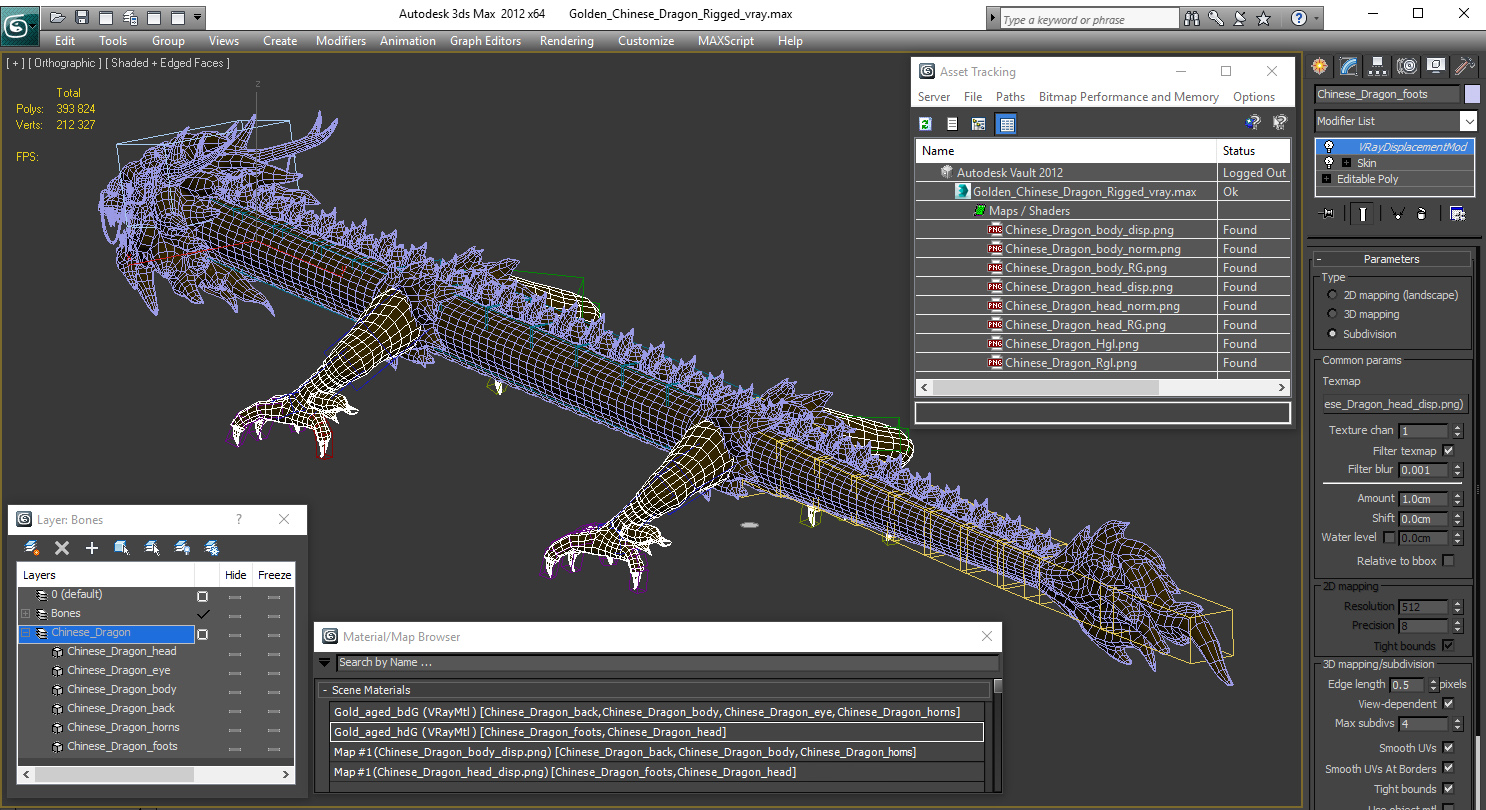Click the Tree View icon in Asset Tracking
Image resolution: width=1486 pixels, height=810 pixels.
point(979,124)
